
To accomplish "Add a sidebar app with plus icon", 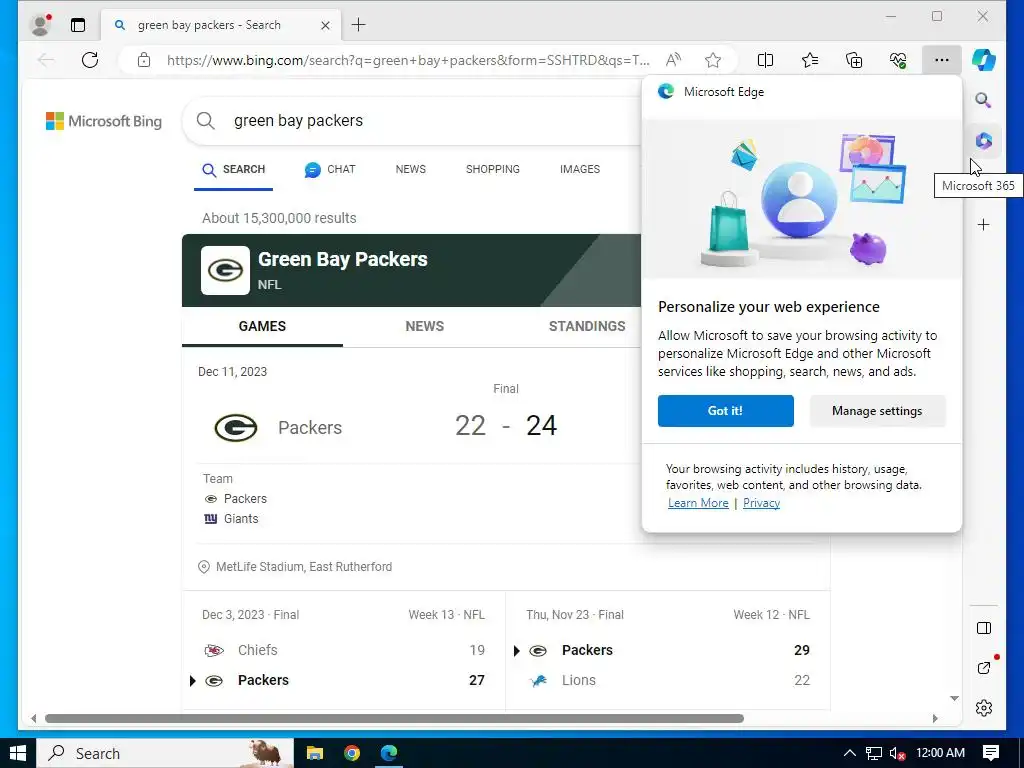I will click(984, 225).
